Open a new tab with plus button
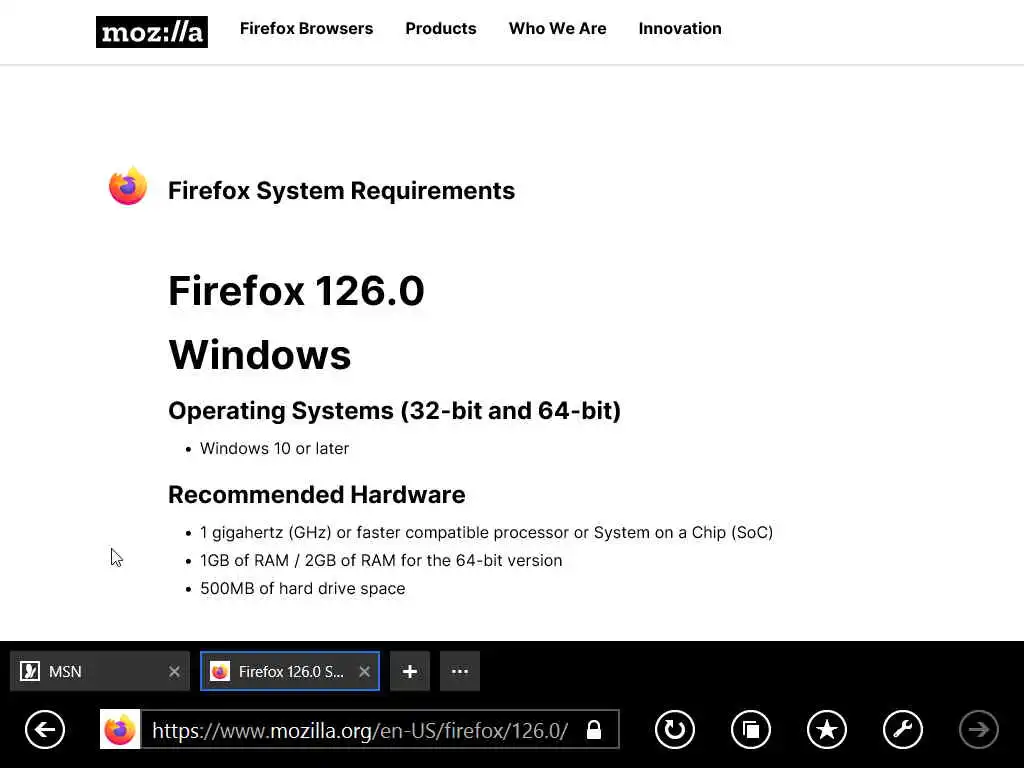 (x=409, y=671)
